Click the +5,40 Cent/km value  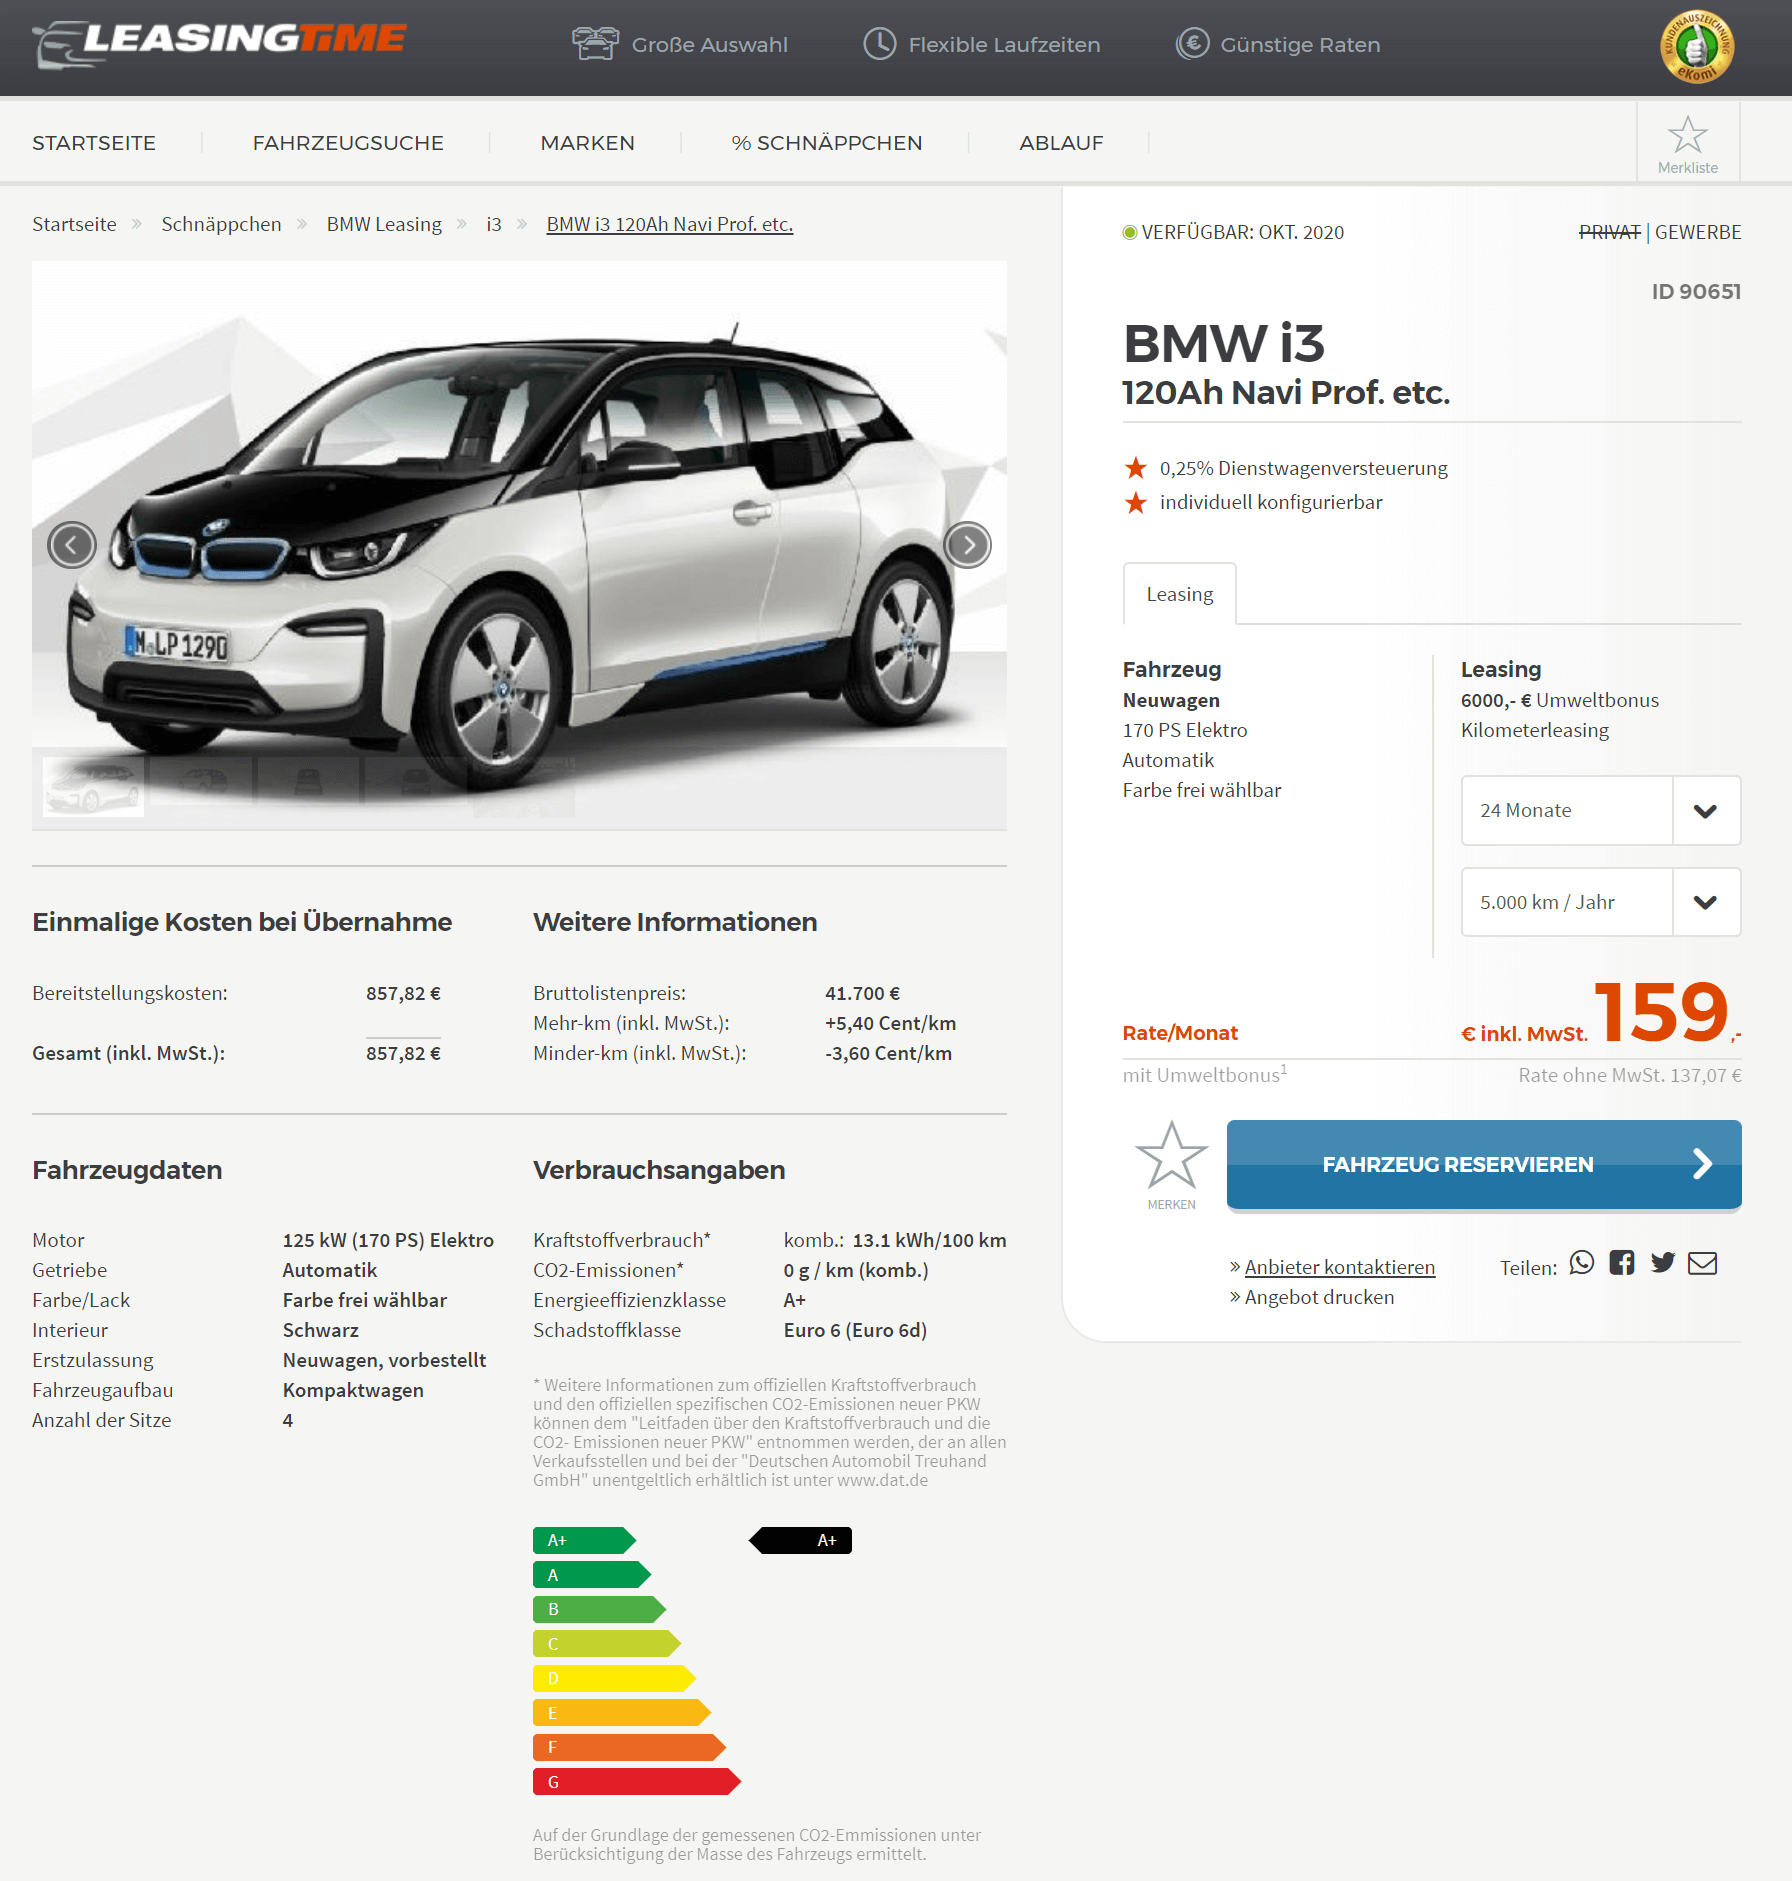pyautogui.click(x=890, y=1023)
